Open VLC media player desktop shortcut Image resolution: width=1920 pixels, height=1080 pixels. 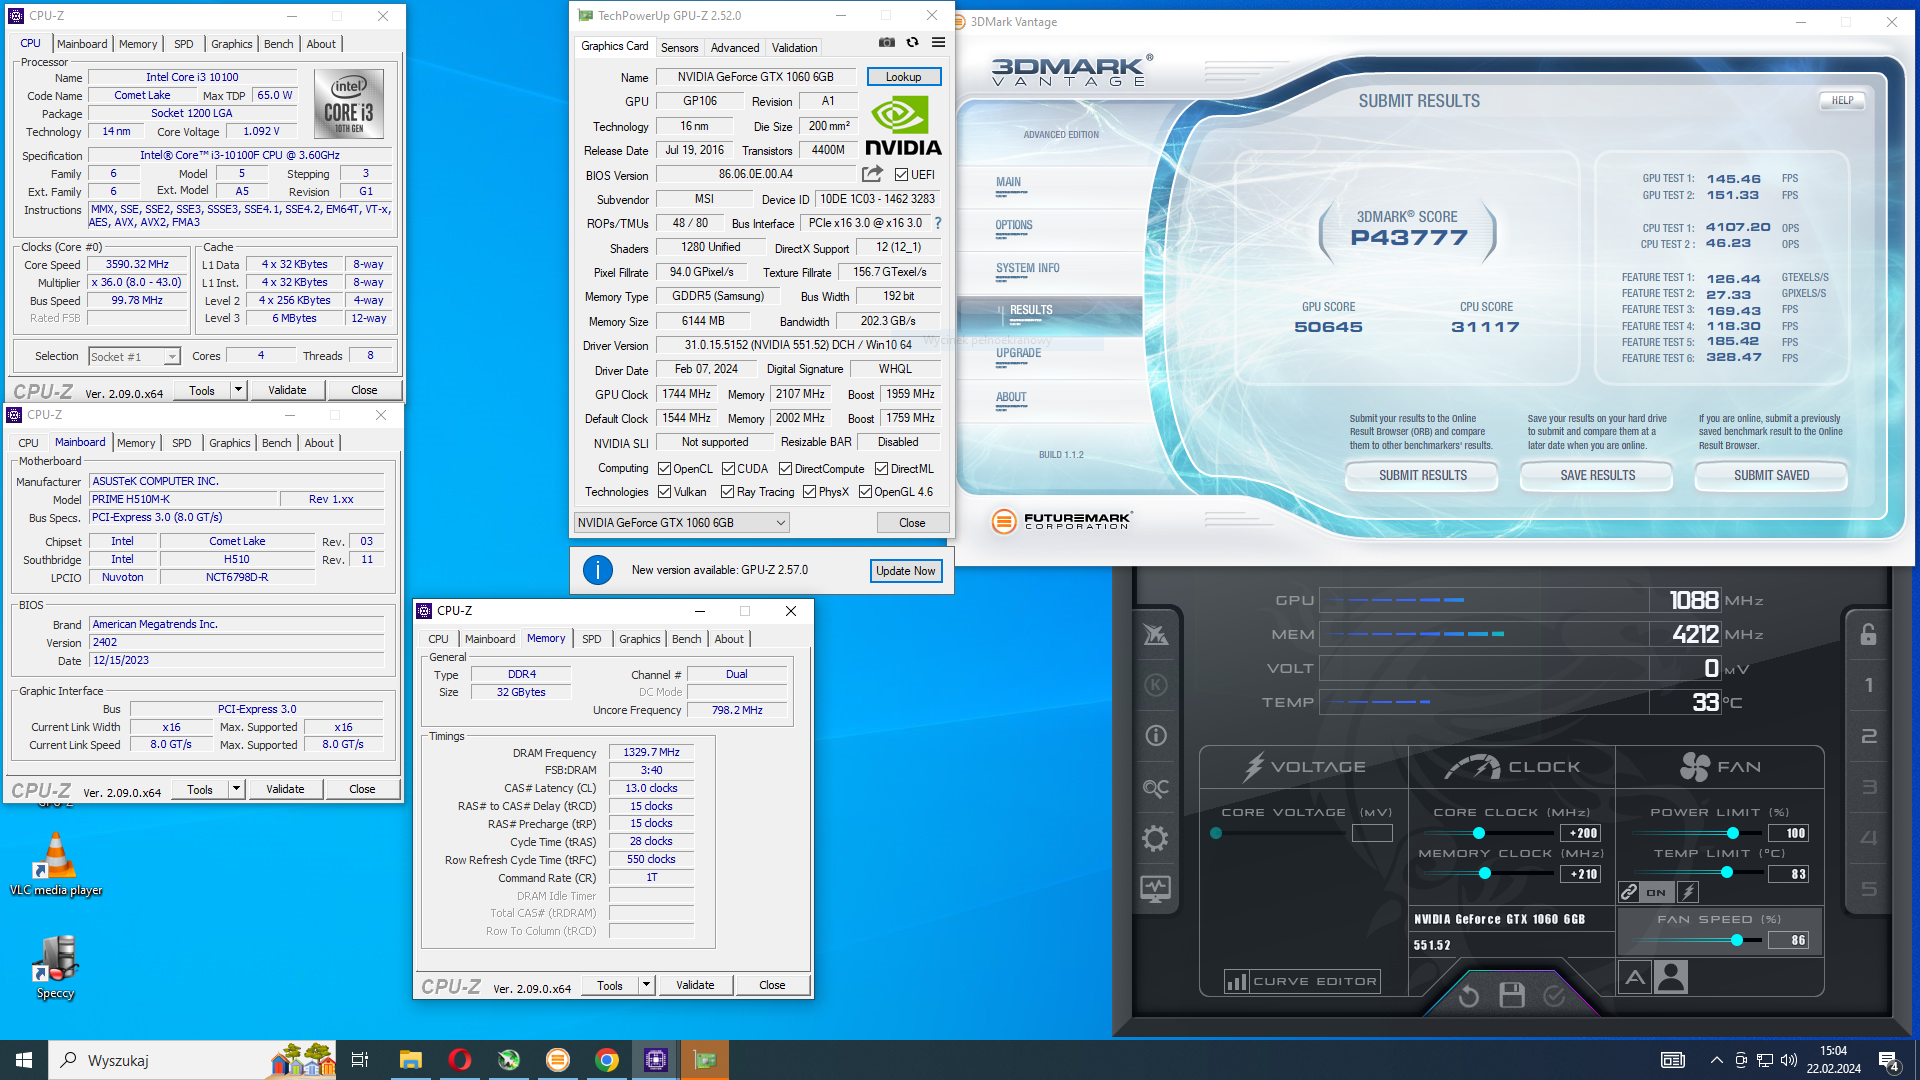tap(56, 865)
